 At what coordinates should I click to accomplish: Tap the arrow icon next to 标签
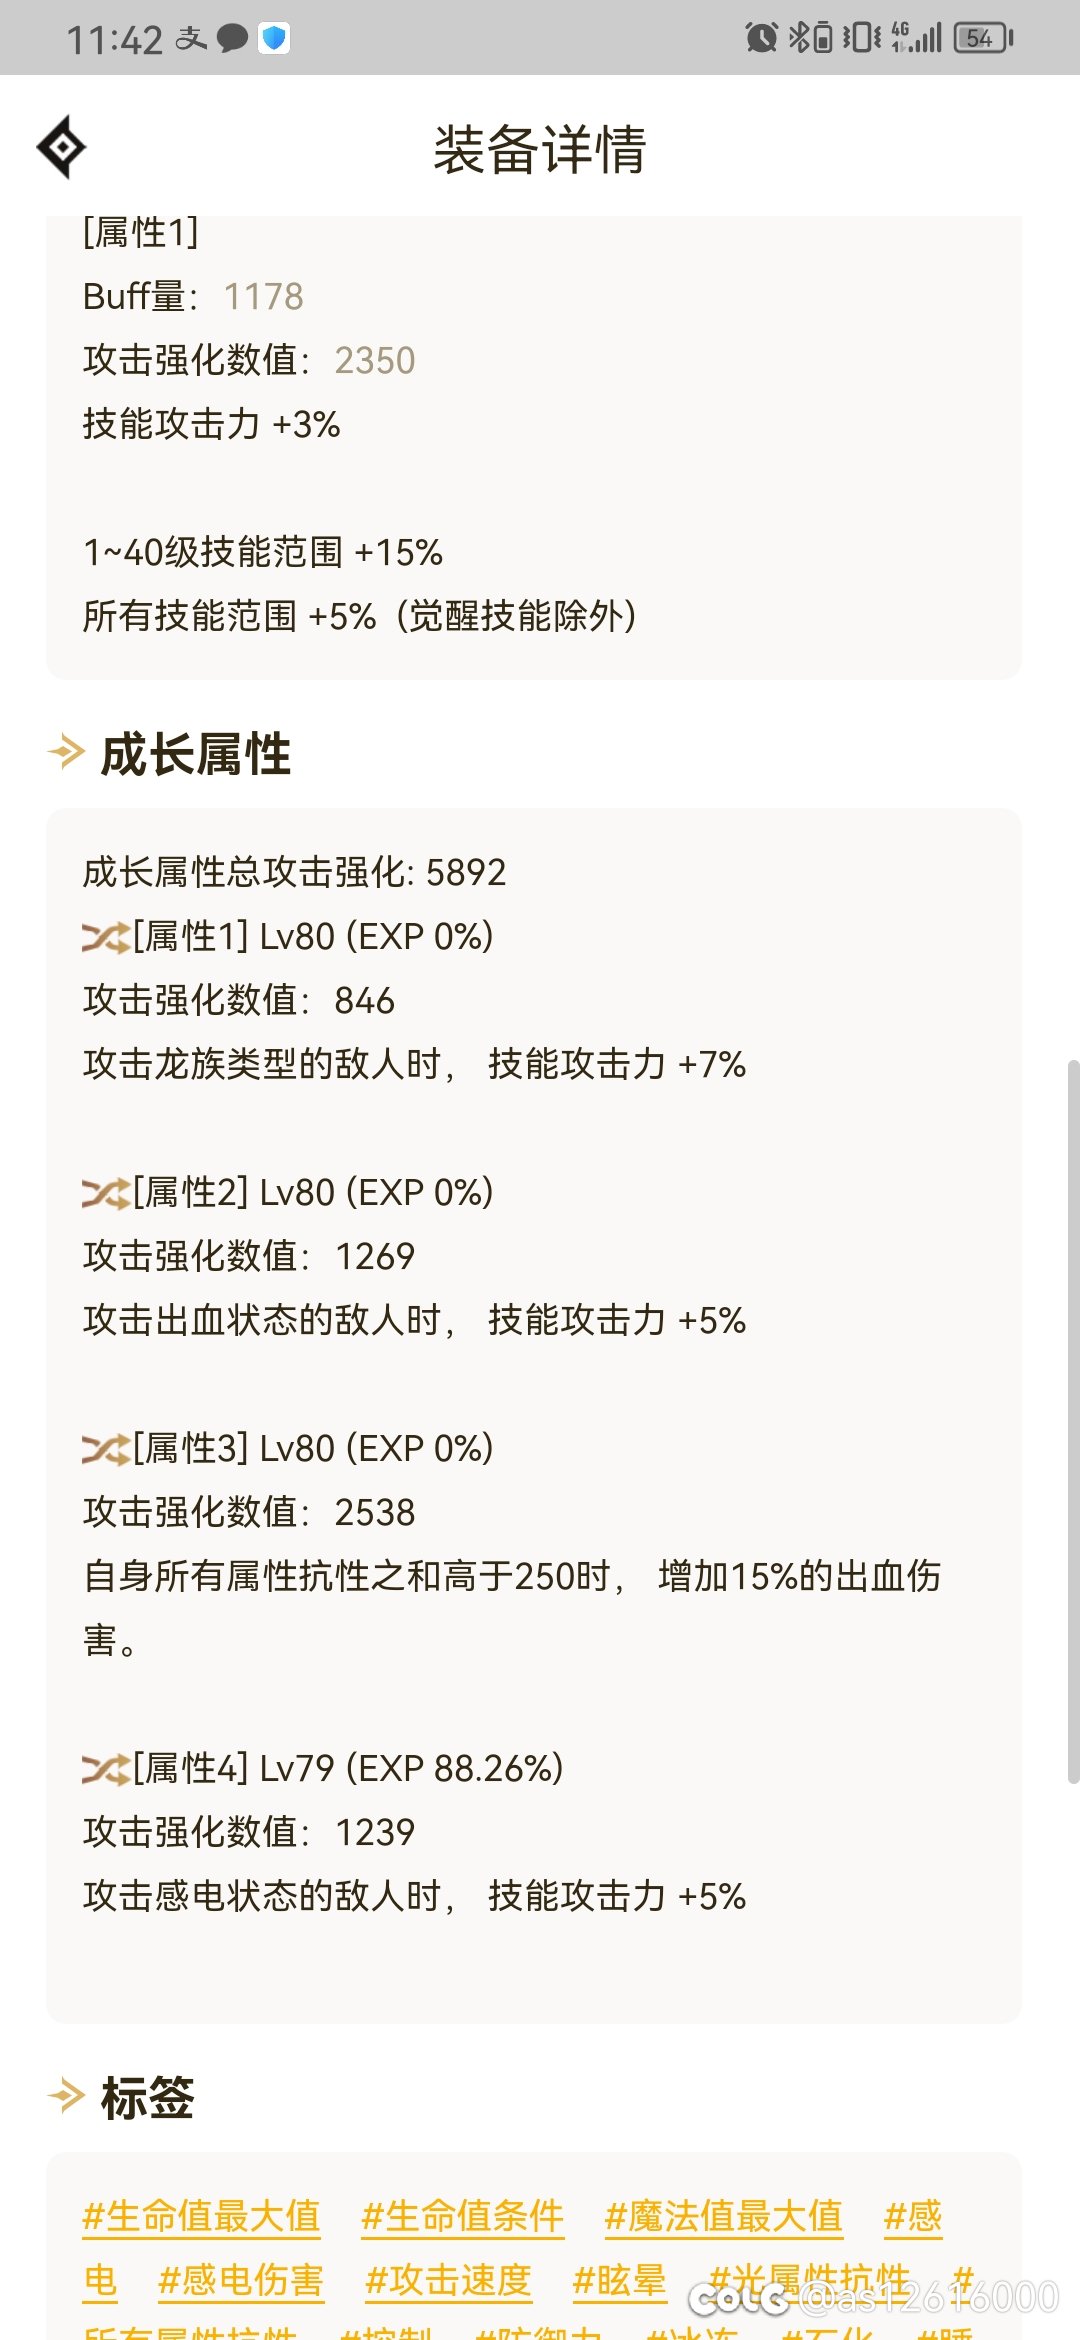coord(67,2096)
